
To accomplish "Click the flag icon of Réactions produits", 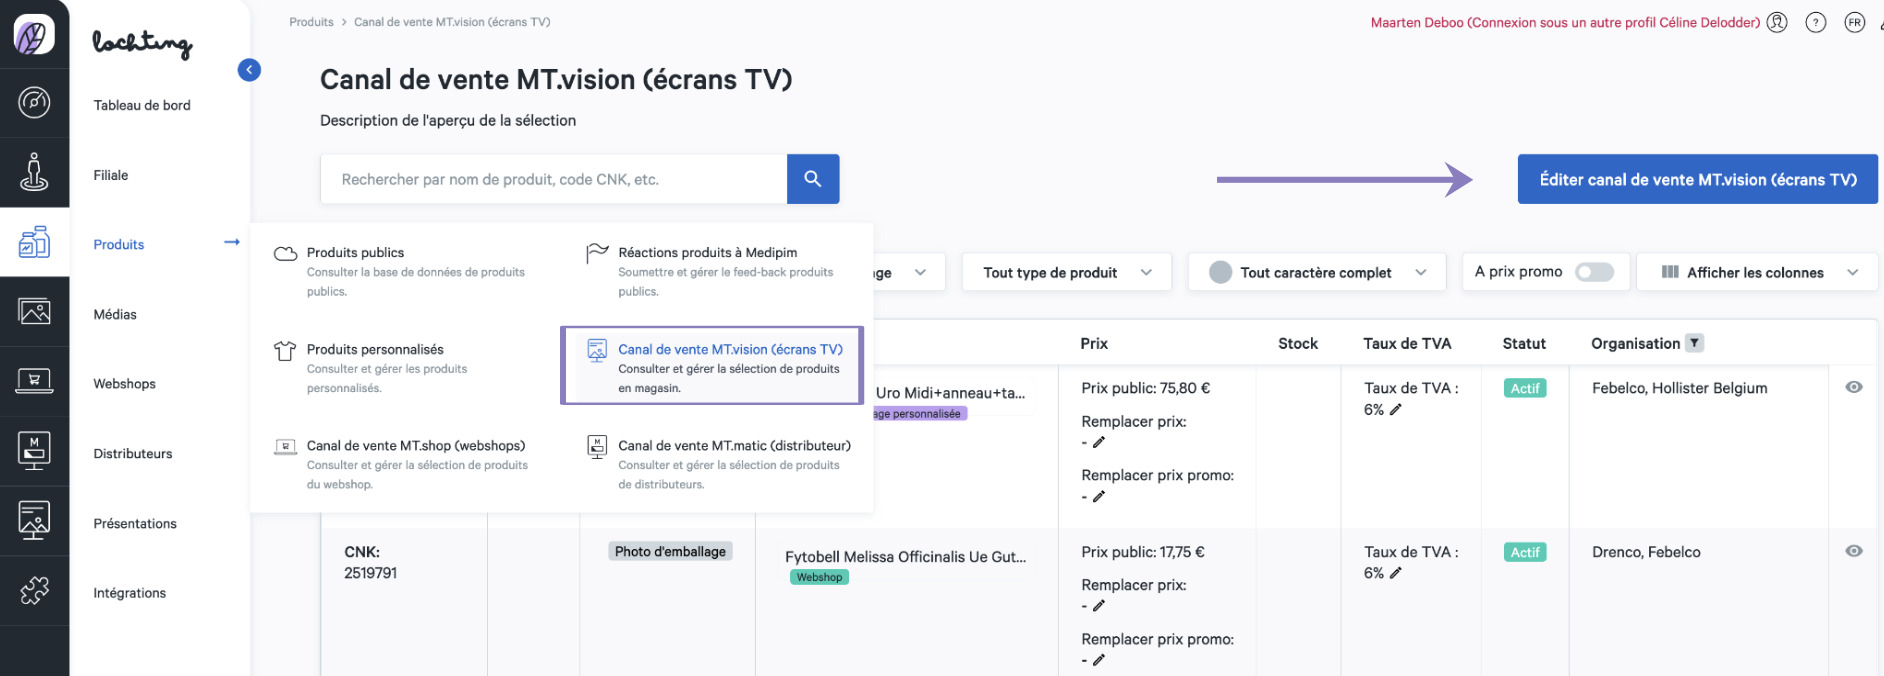I will [597, 253].
